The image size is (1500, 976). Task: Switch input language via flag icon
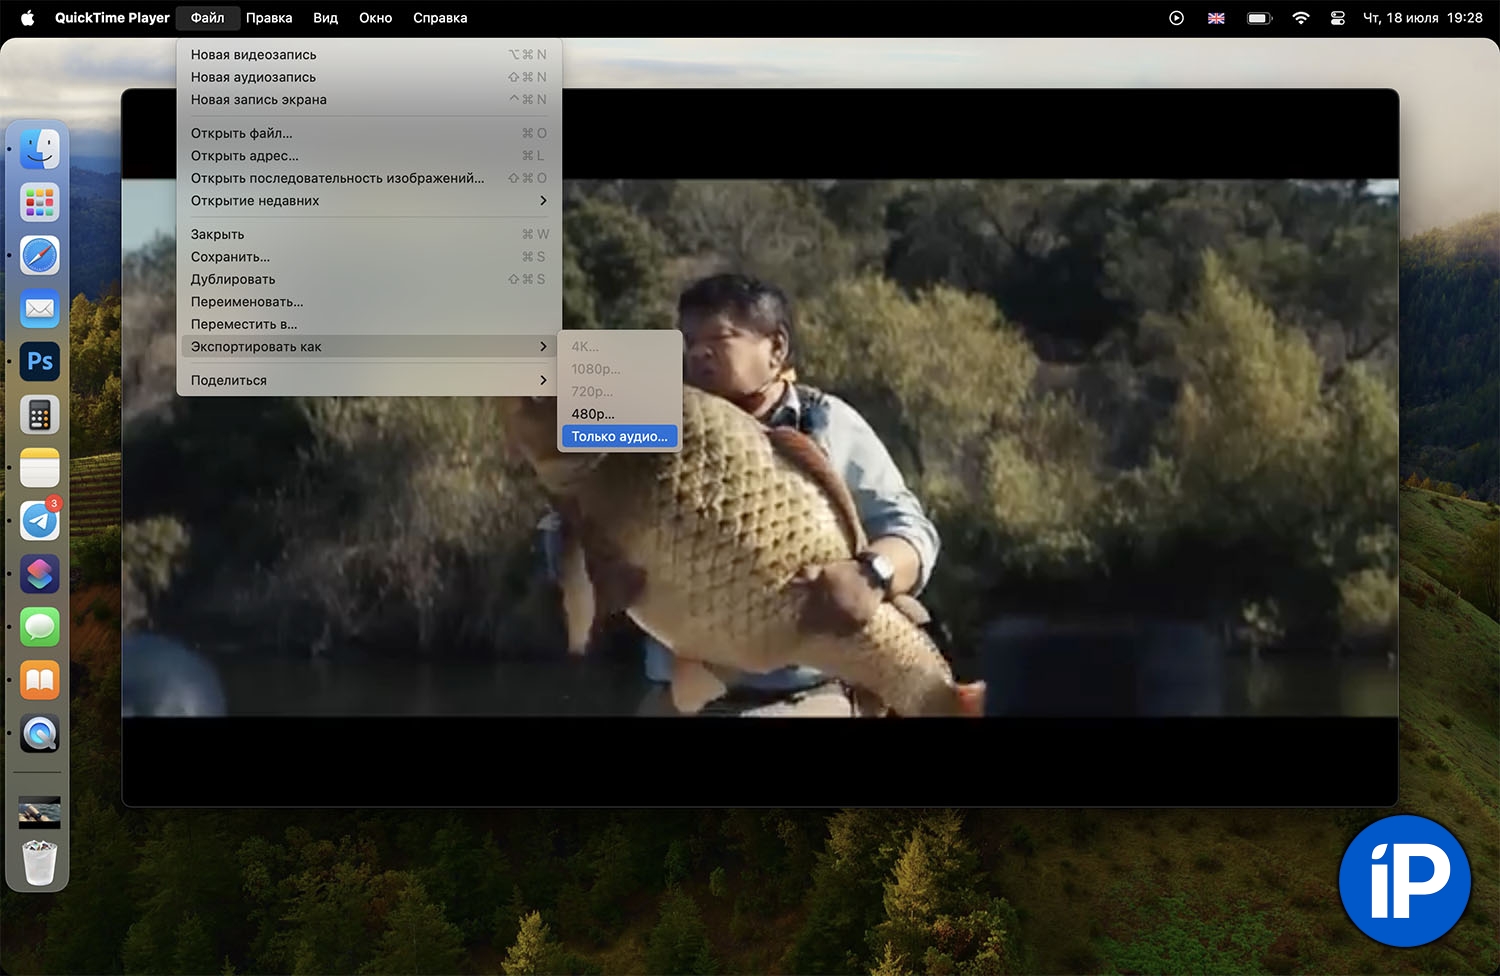coord(1216,18)
